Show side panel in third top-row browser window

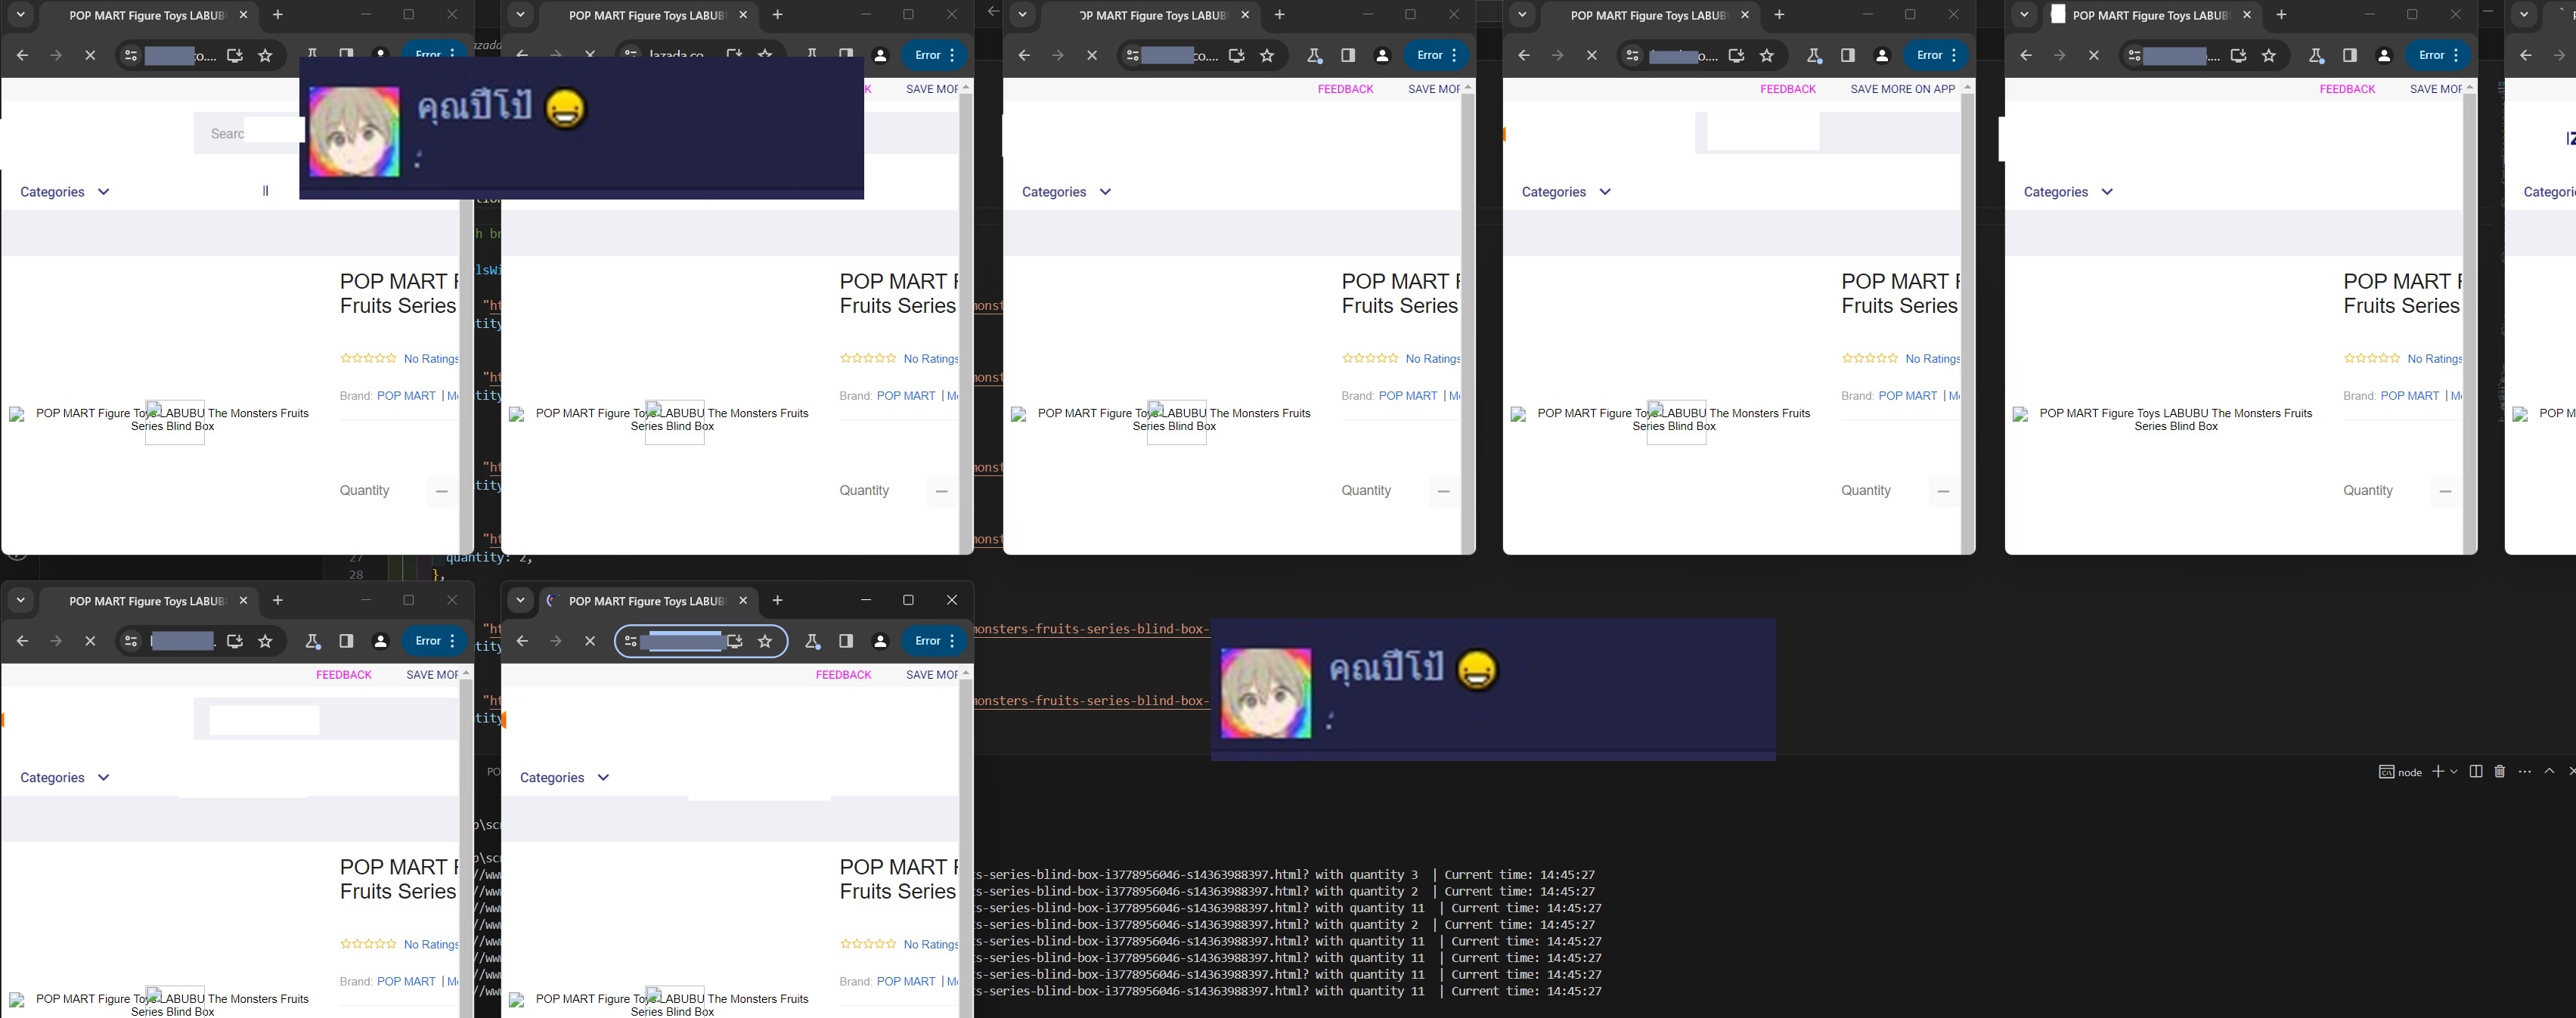1348,56
